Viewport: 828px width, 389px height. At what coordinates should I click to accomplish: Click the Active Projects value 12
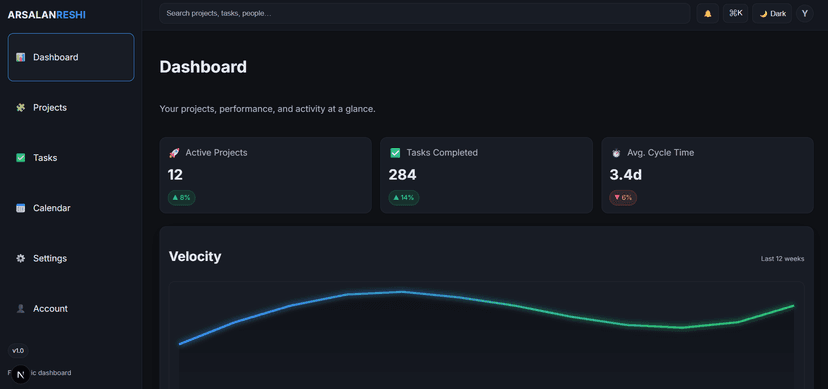pos(175,175)
